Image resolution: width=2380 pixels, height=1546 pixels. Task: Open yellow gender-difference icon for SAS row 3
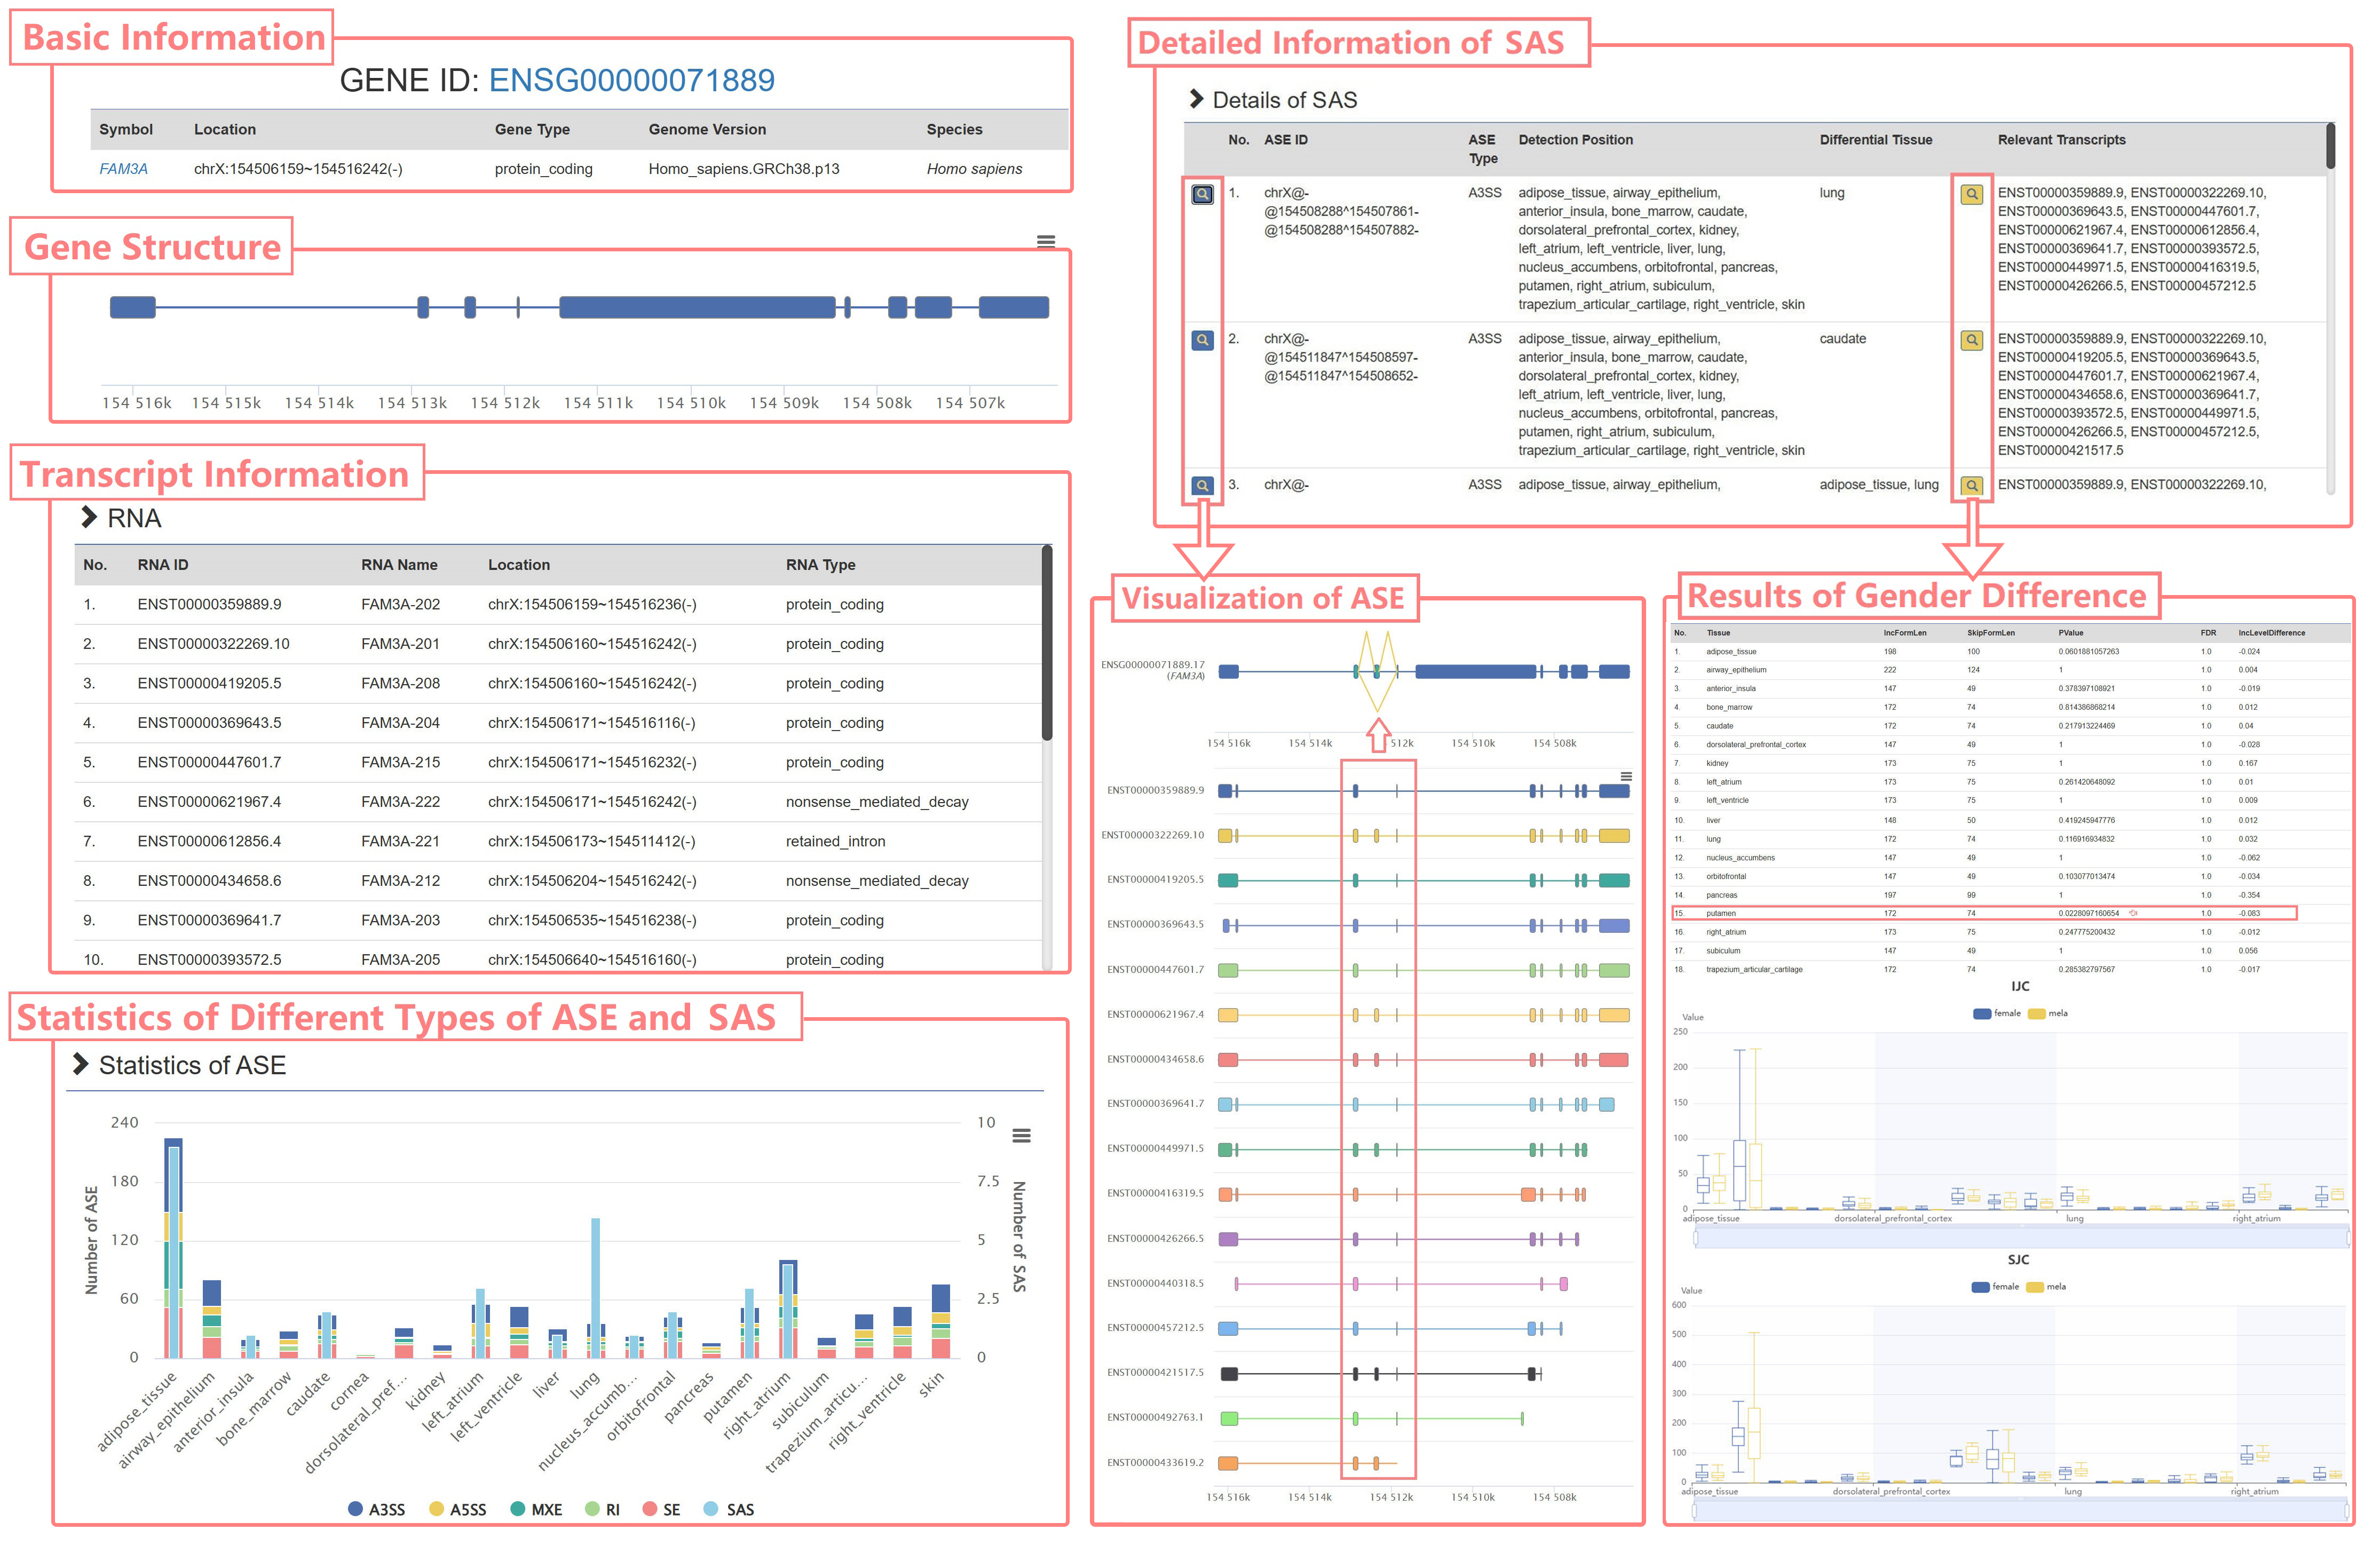click(x=1971, y=485)
